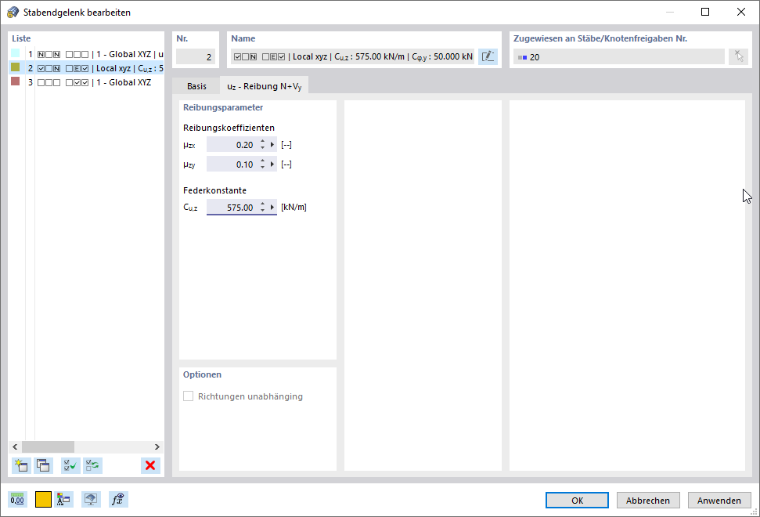
Task: Click the monitor display icon in the footer
Action: click(91, 499)
